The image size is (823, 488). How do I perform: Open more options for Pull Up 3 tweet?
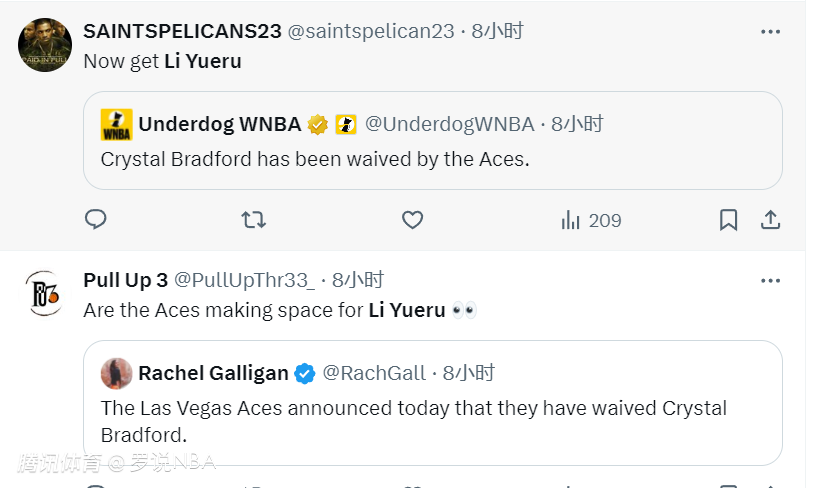[770, 281]
